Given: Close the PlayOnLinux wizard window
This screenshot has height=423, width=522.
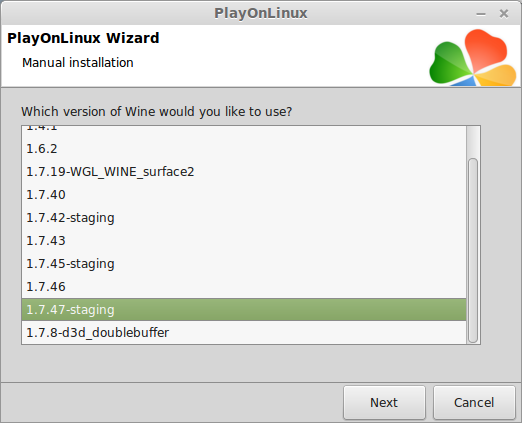Looking at the screenshot, I should pyautogui.click(x=504, y=14).
